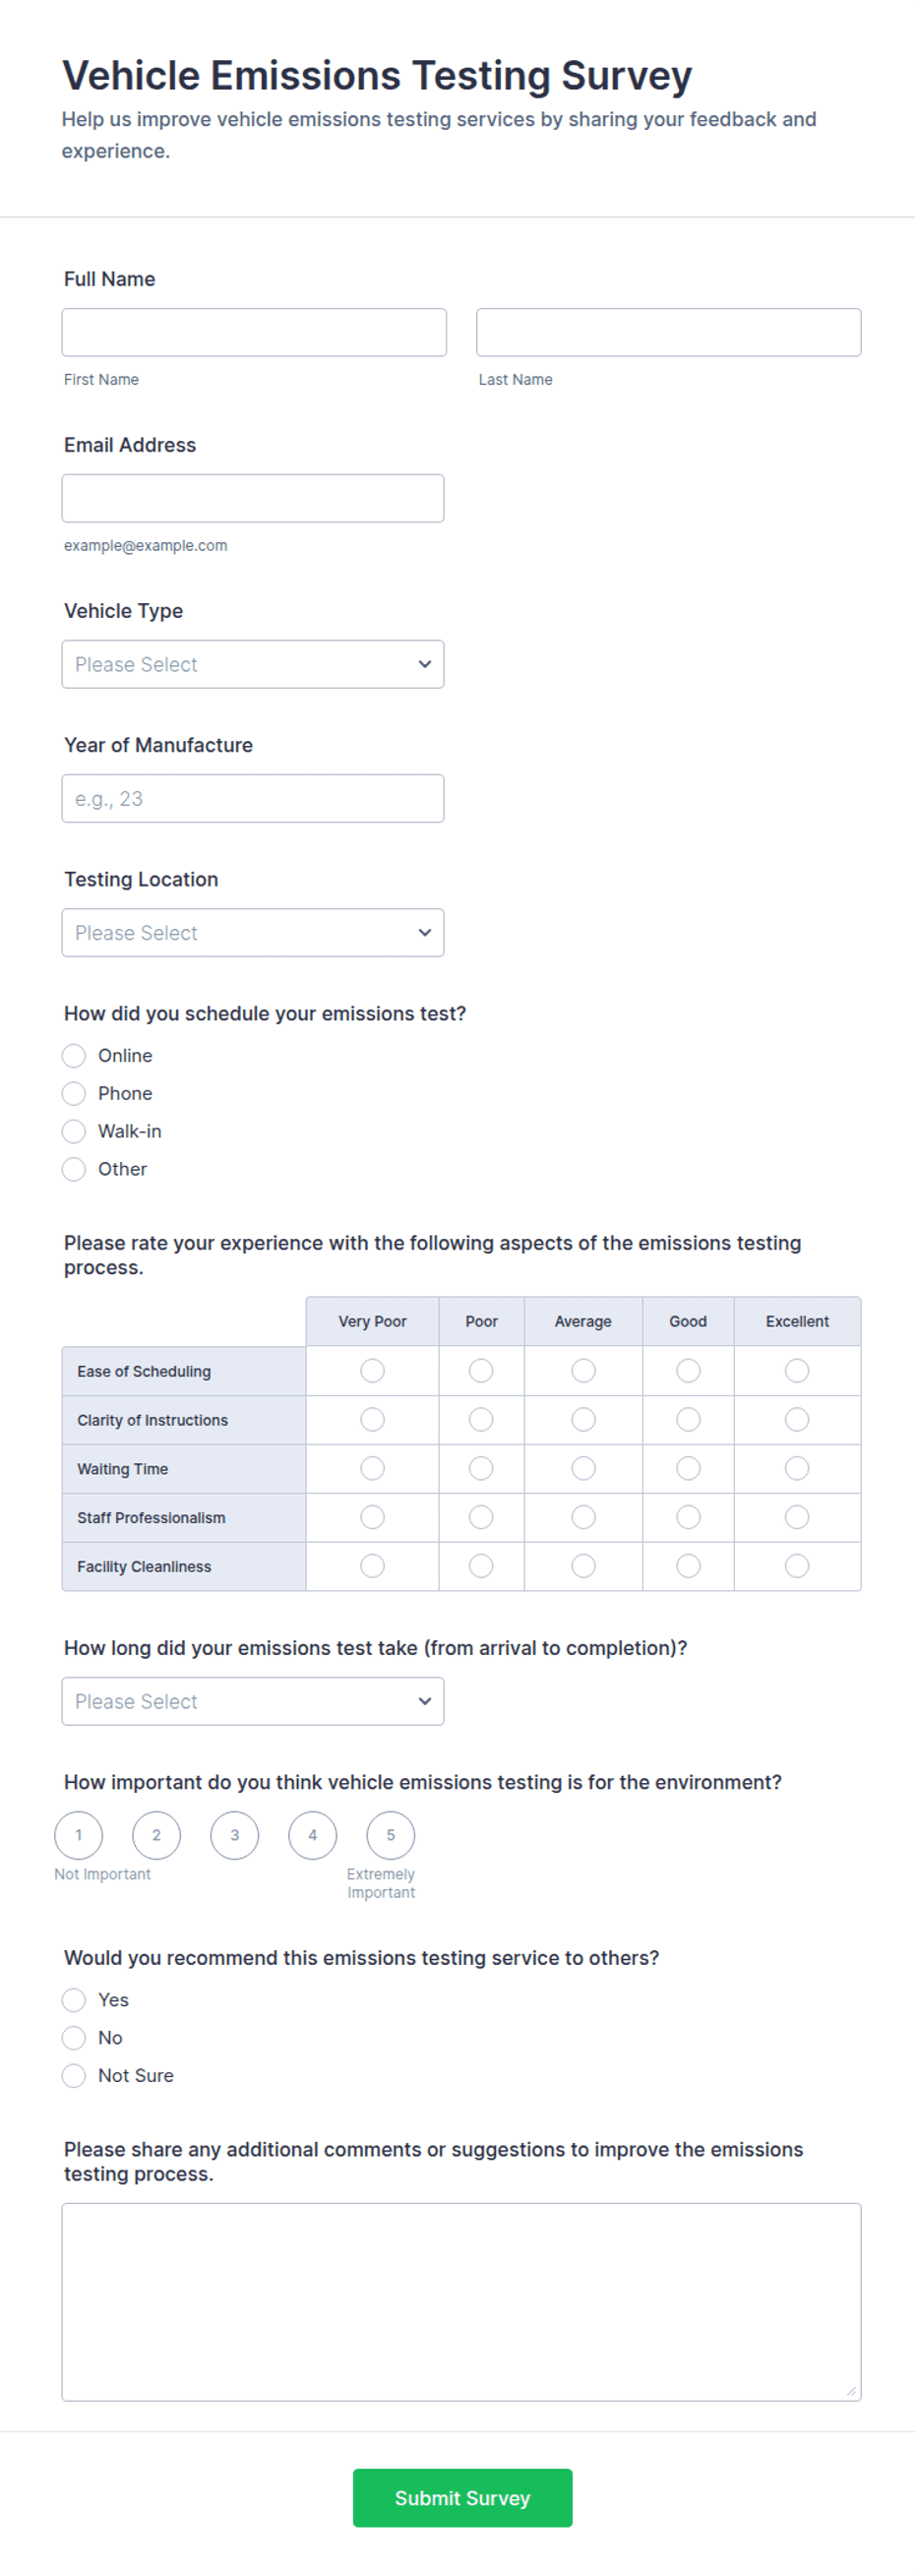Open the emissions test duration dropdown

(x=253, y=1701)
